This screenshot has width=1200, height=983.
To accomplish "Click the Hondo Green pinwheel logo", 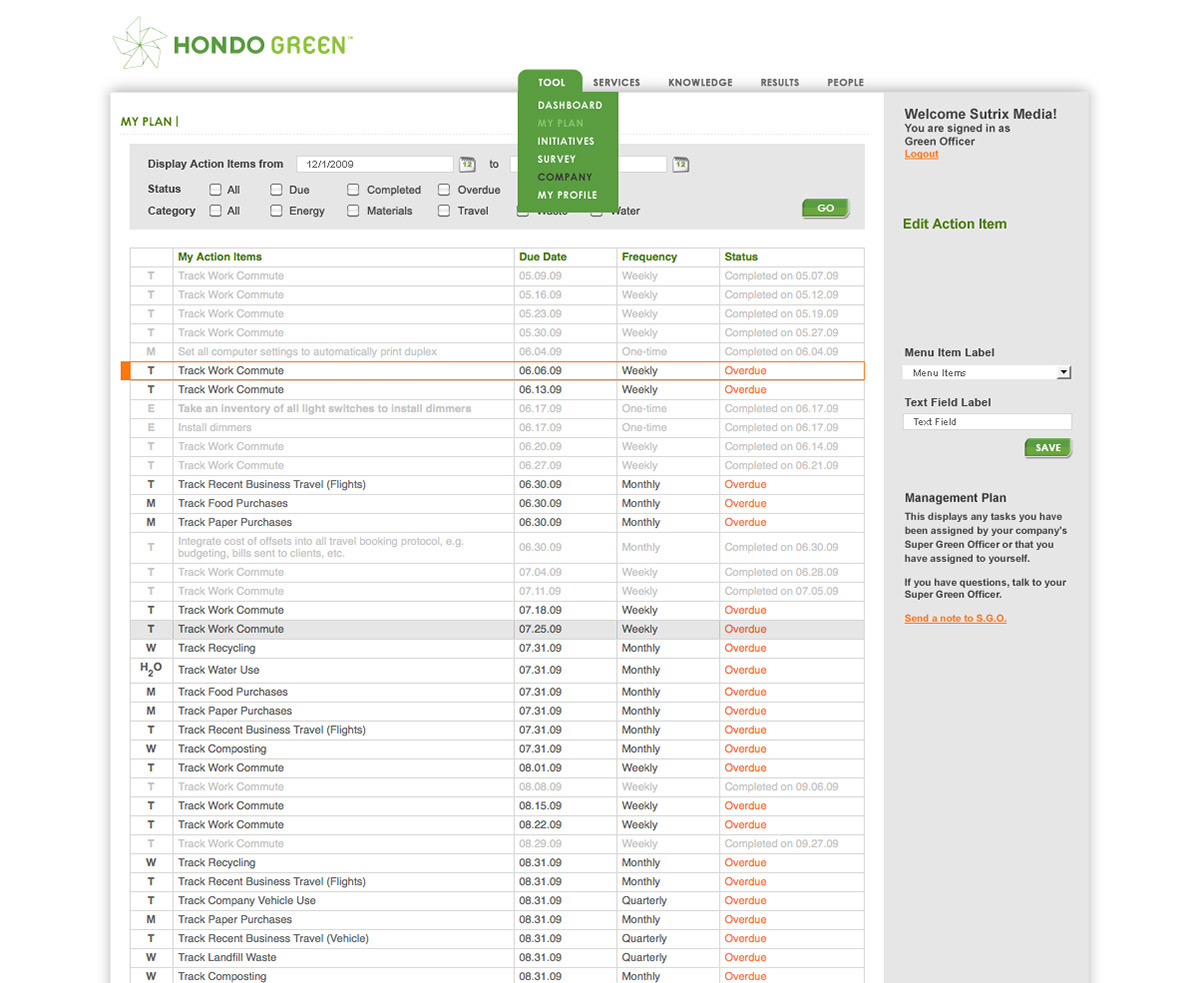I will point(140,43).
